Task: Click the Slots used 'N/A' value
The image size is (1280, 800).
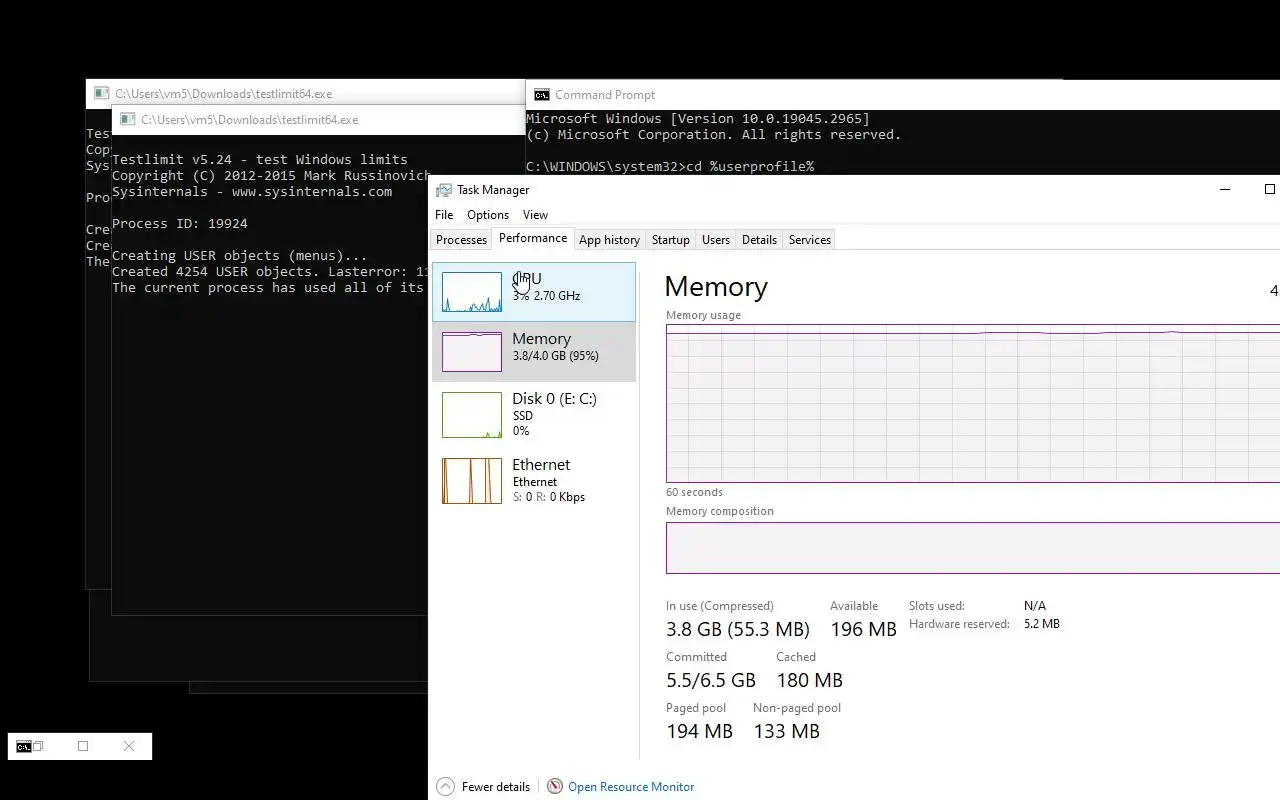Action: point(1035,606)
